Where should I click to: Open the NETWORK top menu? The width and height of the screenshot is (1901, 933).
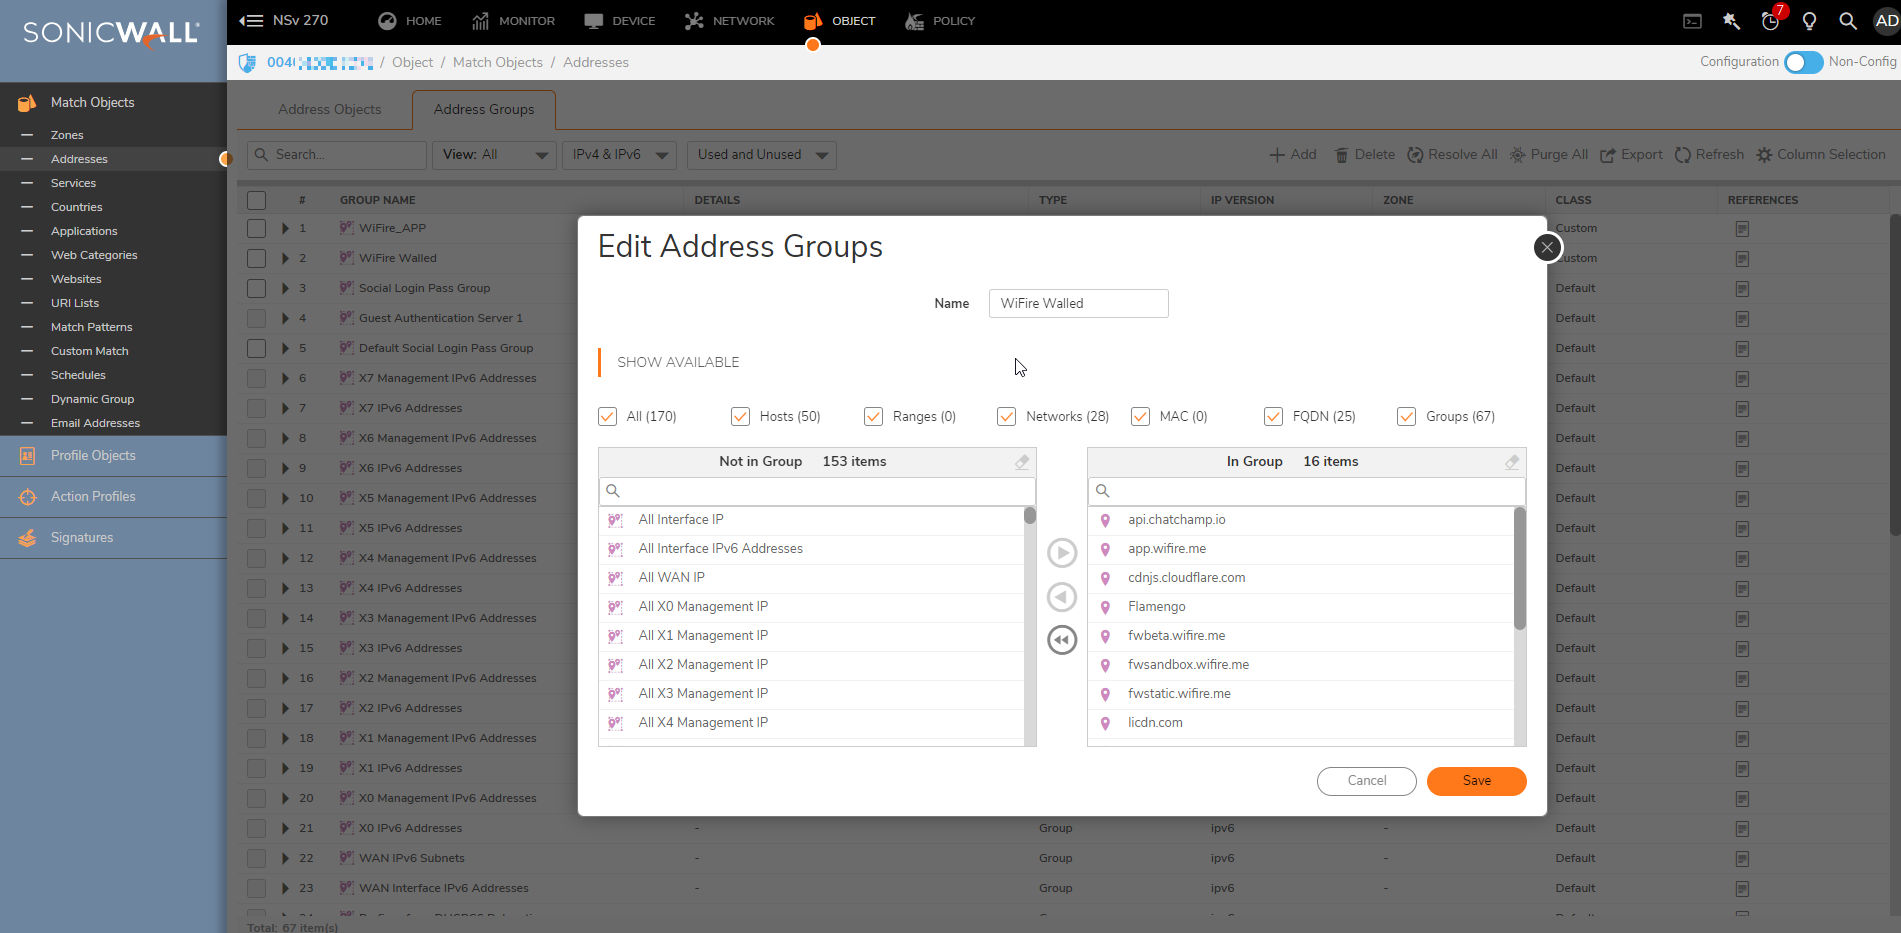(730, 21)
